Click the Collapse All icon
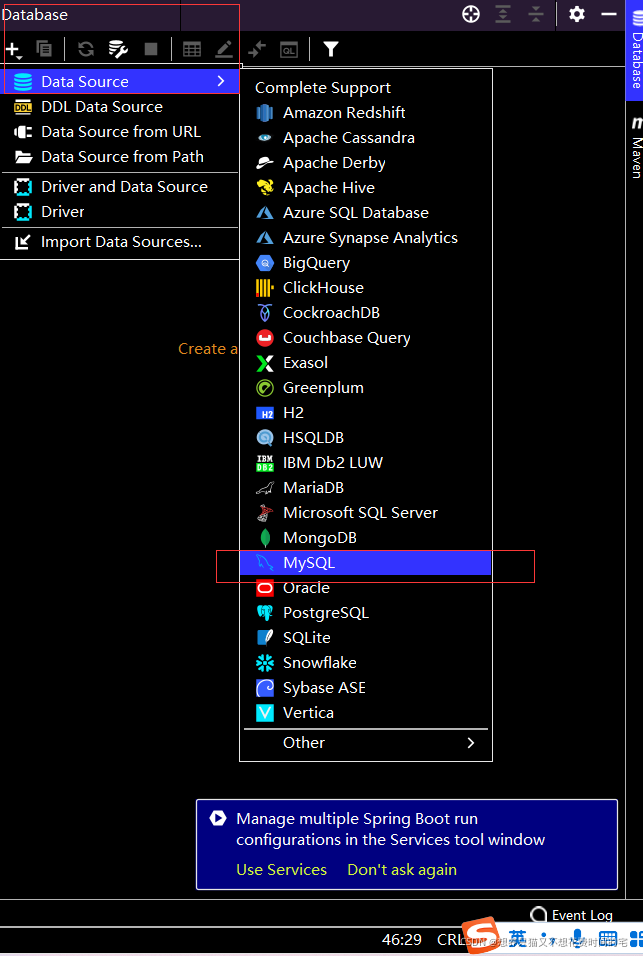 (536, 14)
